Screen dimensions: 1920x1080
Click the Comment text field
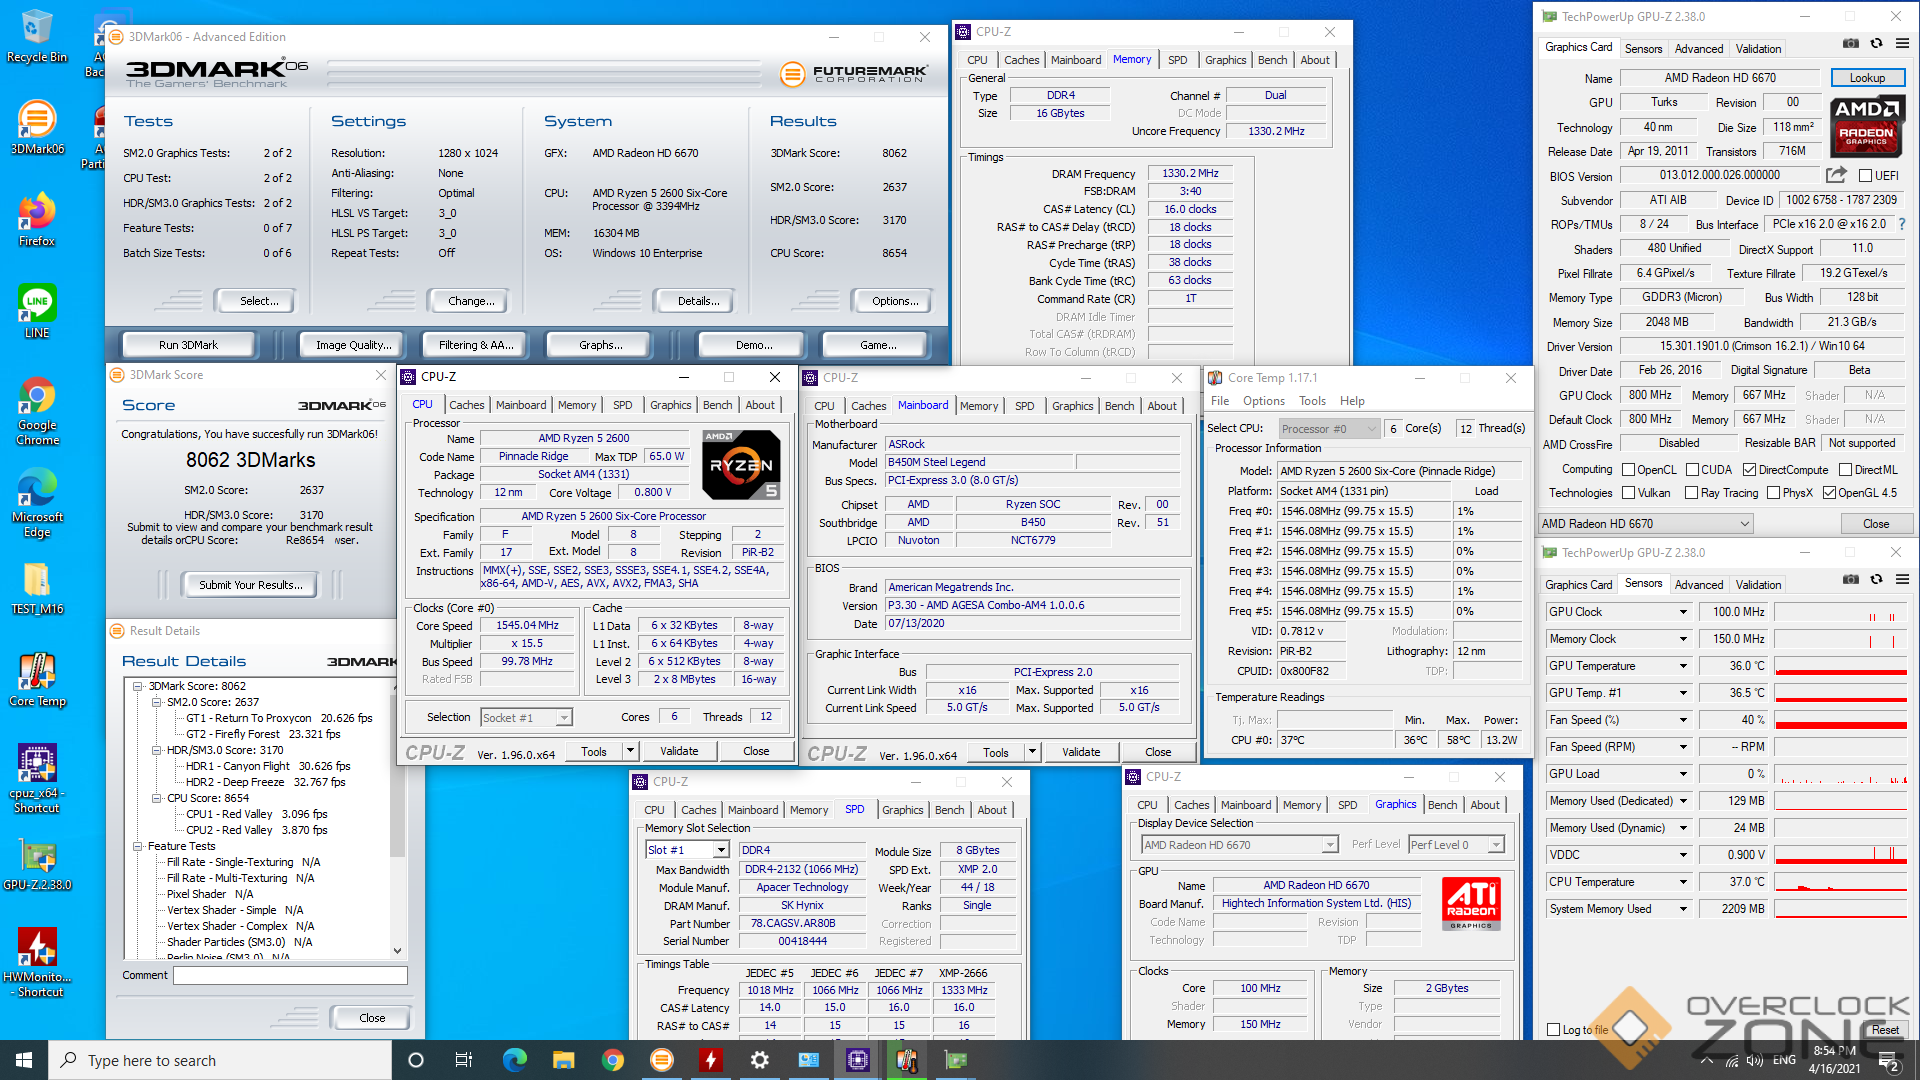pos(290,975)
